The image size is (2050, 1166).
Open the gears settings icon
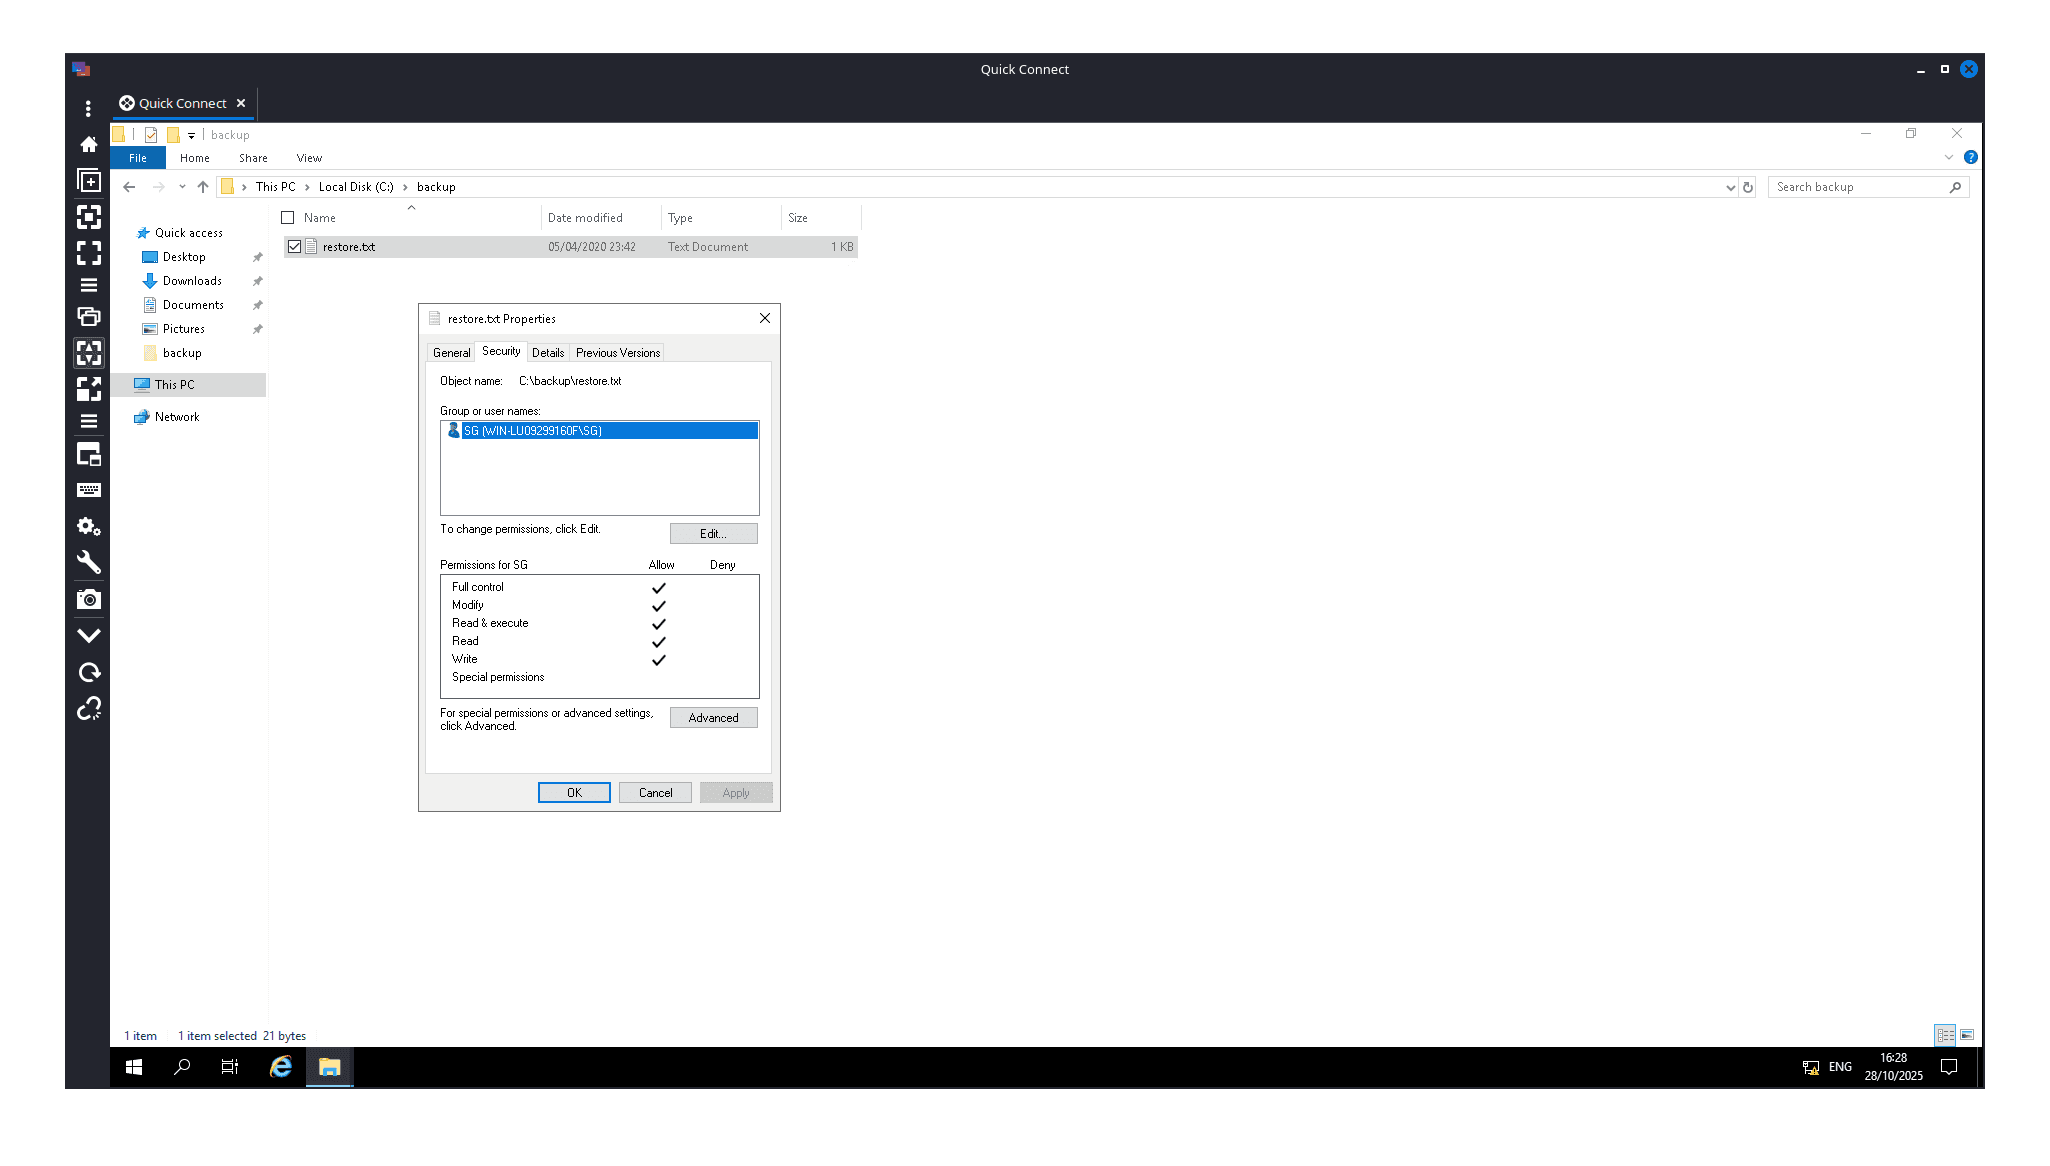[89, 526]
